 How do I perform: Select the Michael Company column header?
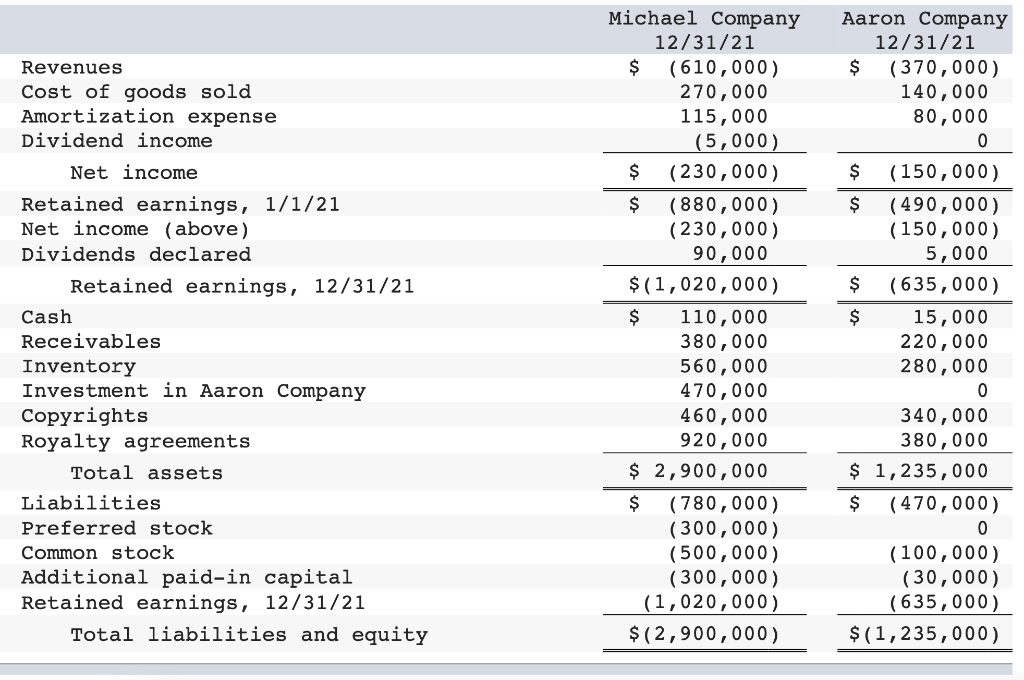pos(705,18)
